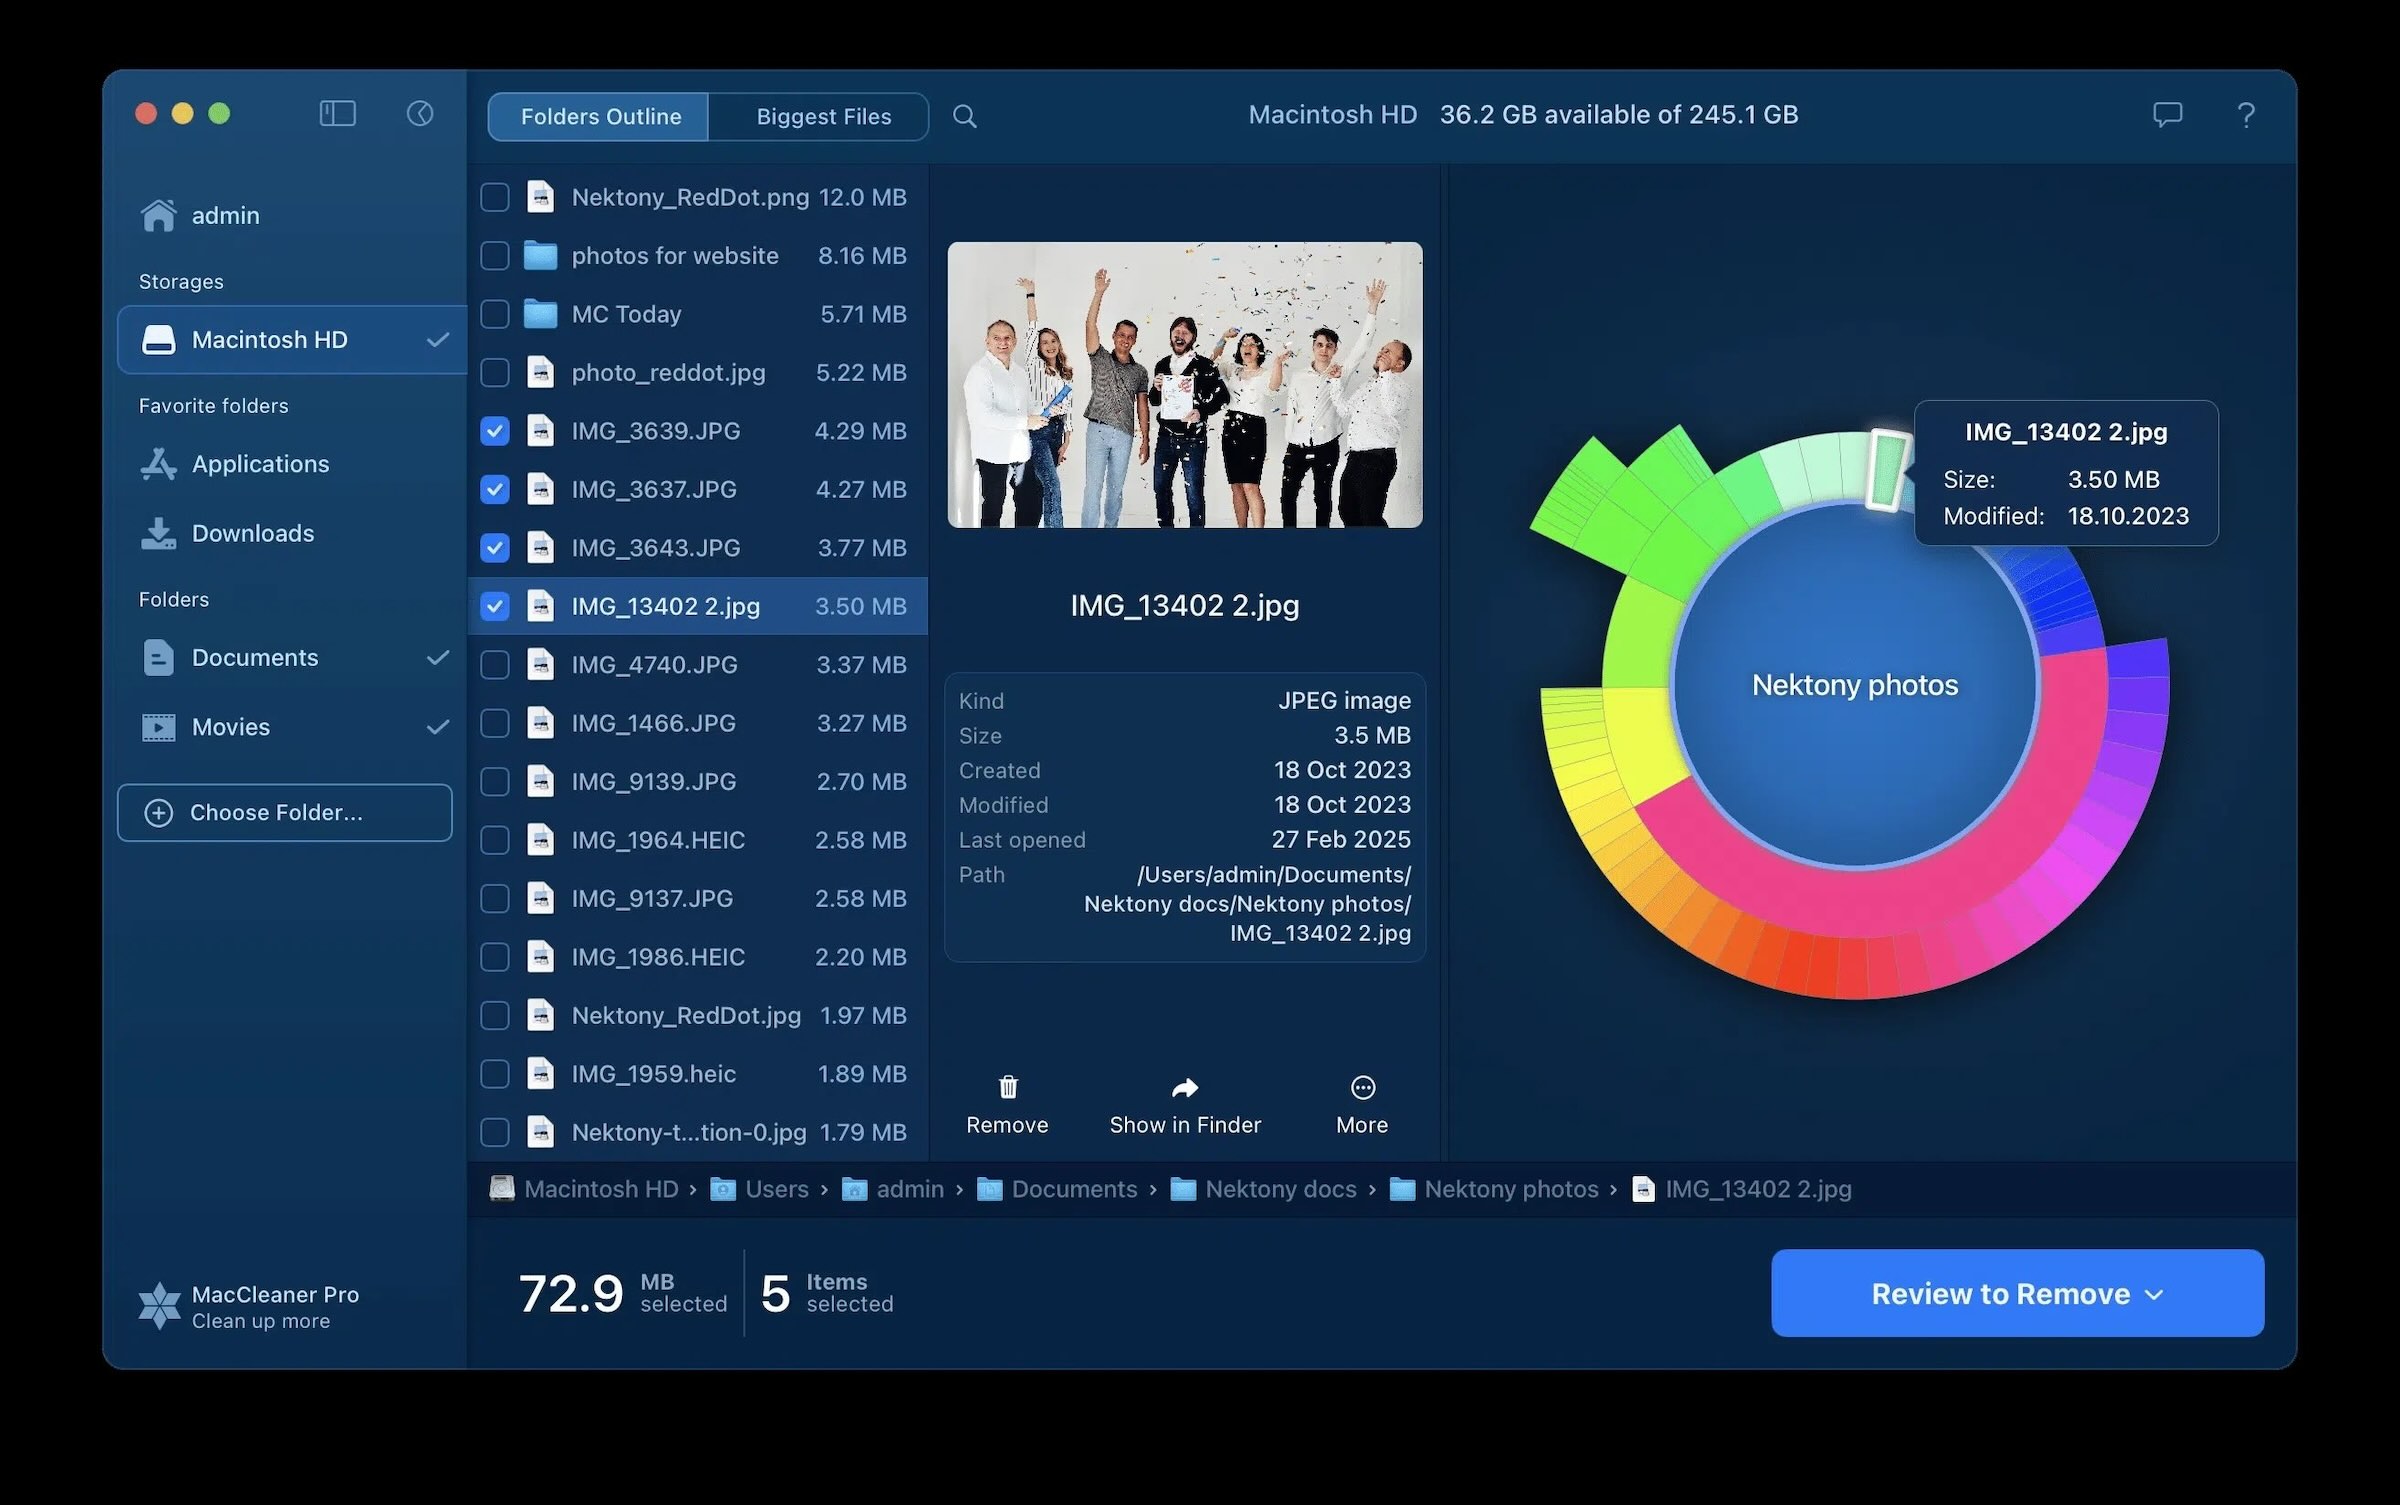Click the Show in Finder arrow
This screenshot has width=2400, height=1505.
[x=1185, y=1087]
